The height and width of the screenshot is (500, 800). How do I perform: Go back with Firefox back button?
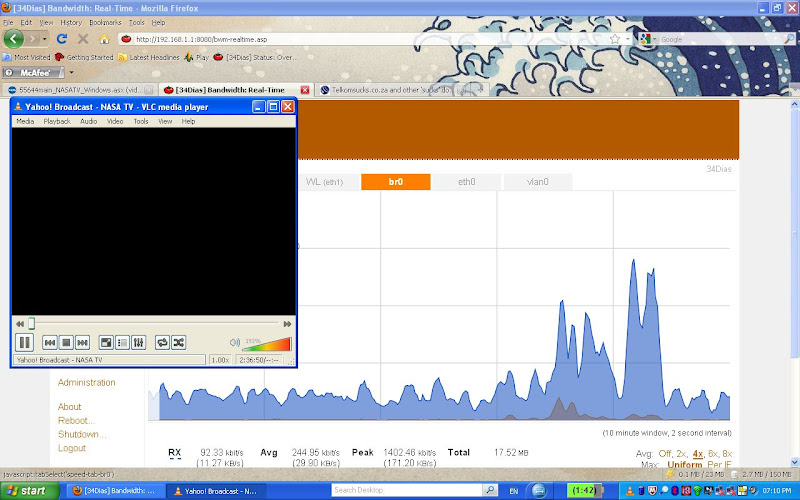click(x=14, y=39)
